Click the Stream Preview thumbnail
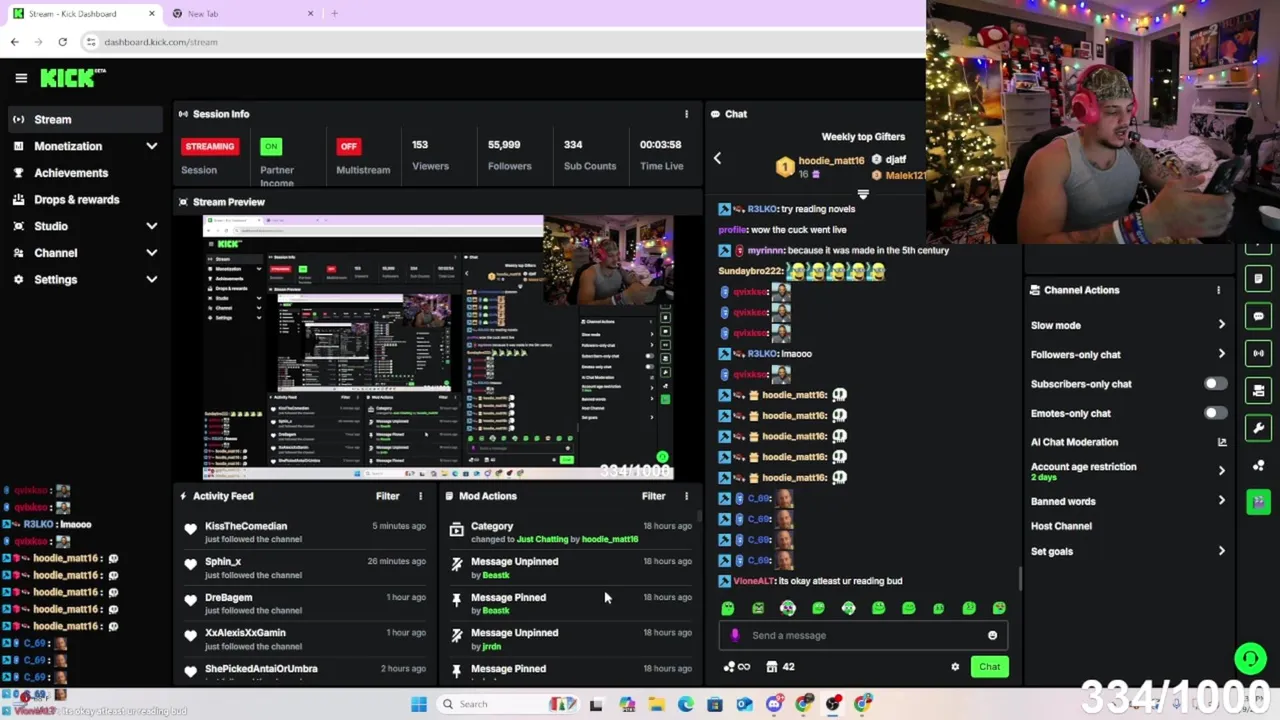1280x720 pixels. point(438,348)
